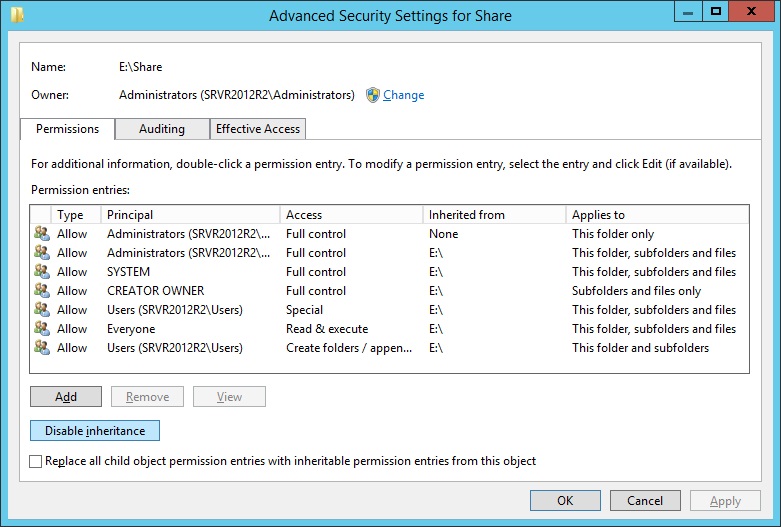Viewport: 781px width, 527px height.
Task: Click the user group icon for SYSTEM entry
Action: (x=41, y=271)
